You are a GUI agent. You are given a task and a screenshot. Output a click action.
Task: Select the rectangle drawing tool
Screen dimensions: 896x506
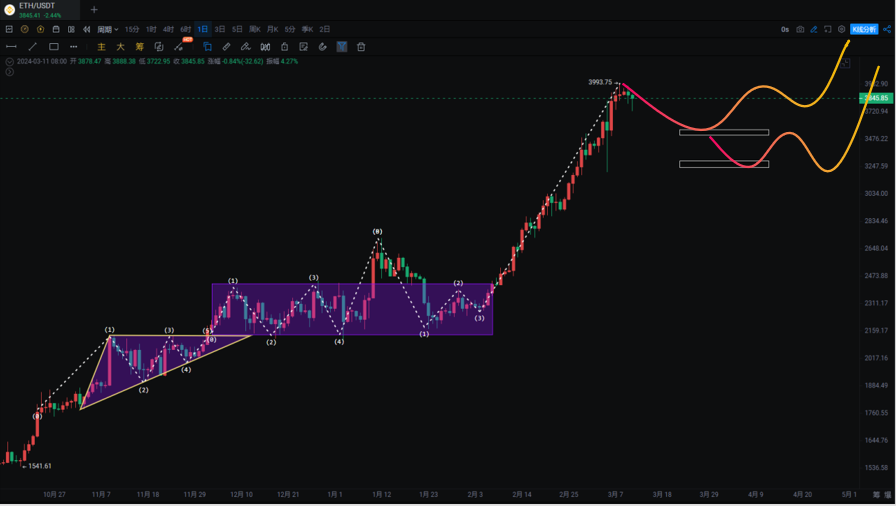(x=54, y=47)
